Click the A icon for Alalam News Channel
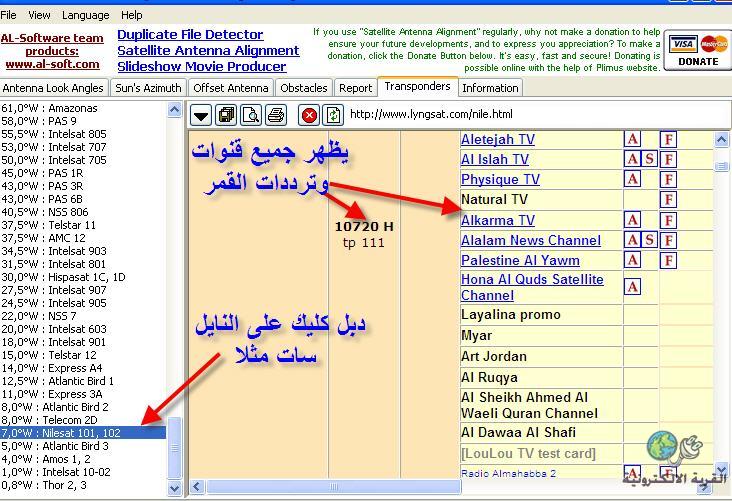The height and width of the screenshot is (501, 732). [633, 240]
